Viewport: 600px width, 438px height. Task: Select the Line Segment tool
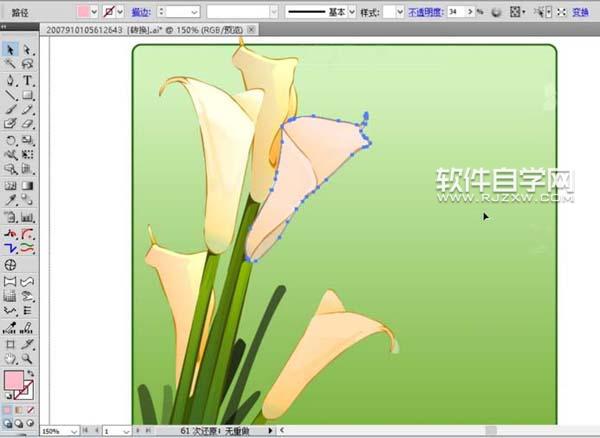tap(10, 95)
